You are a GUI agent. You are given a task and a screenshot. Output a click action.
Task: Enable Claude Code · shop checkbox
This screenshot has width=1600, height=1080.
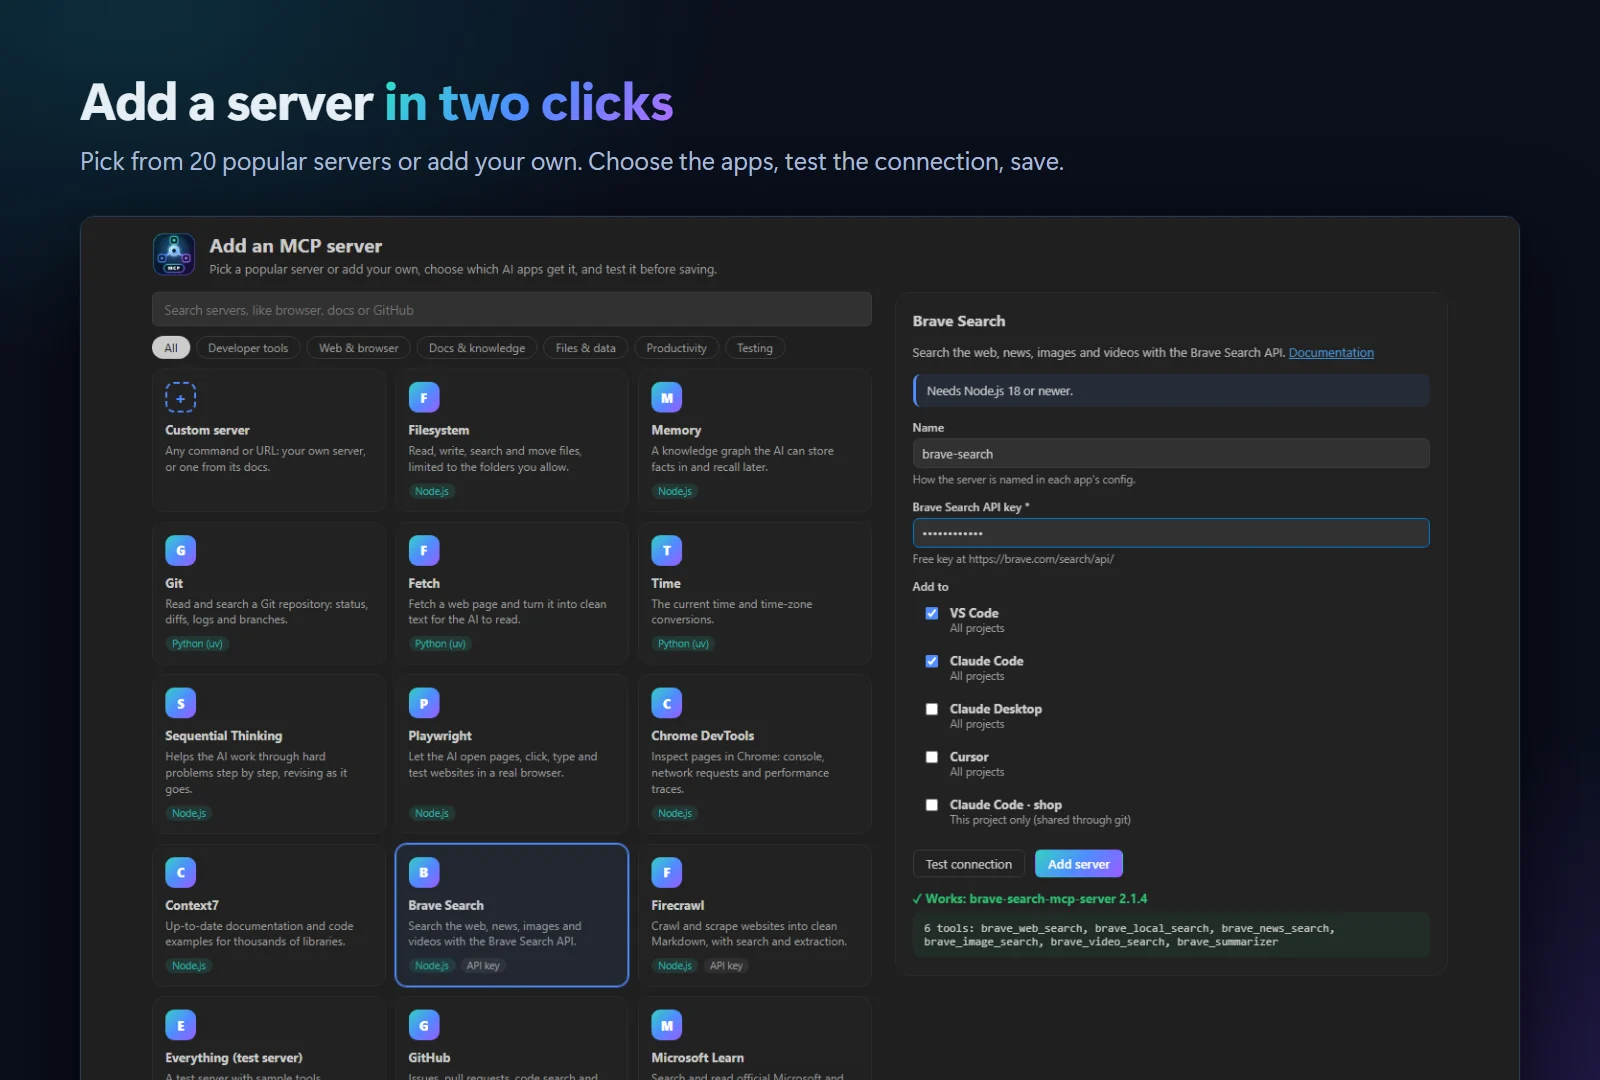tap(932, 805)
